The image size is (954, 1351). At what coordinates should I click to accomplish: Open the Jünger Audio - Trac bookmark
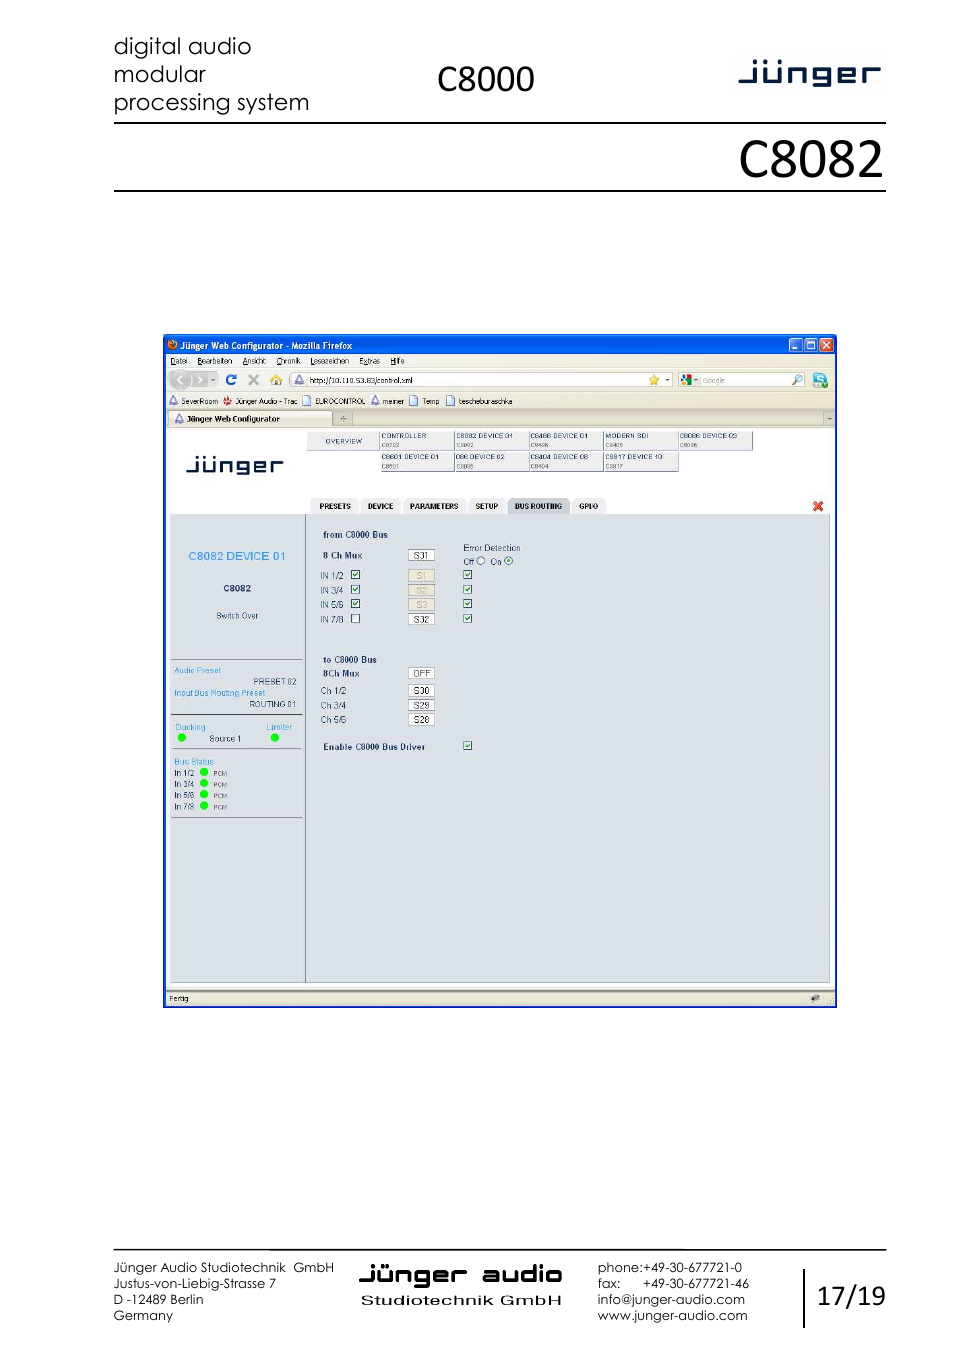[260, 401]
